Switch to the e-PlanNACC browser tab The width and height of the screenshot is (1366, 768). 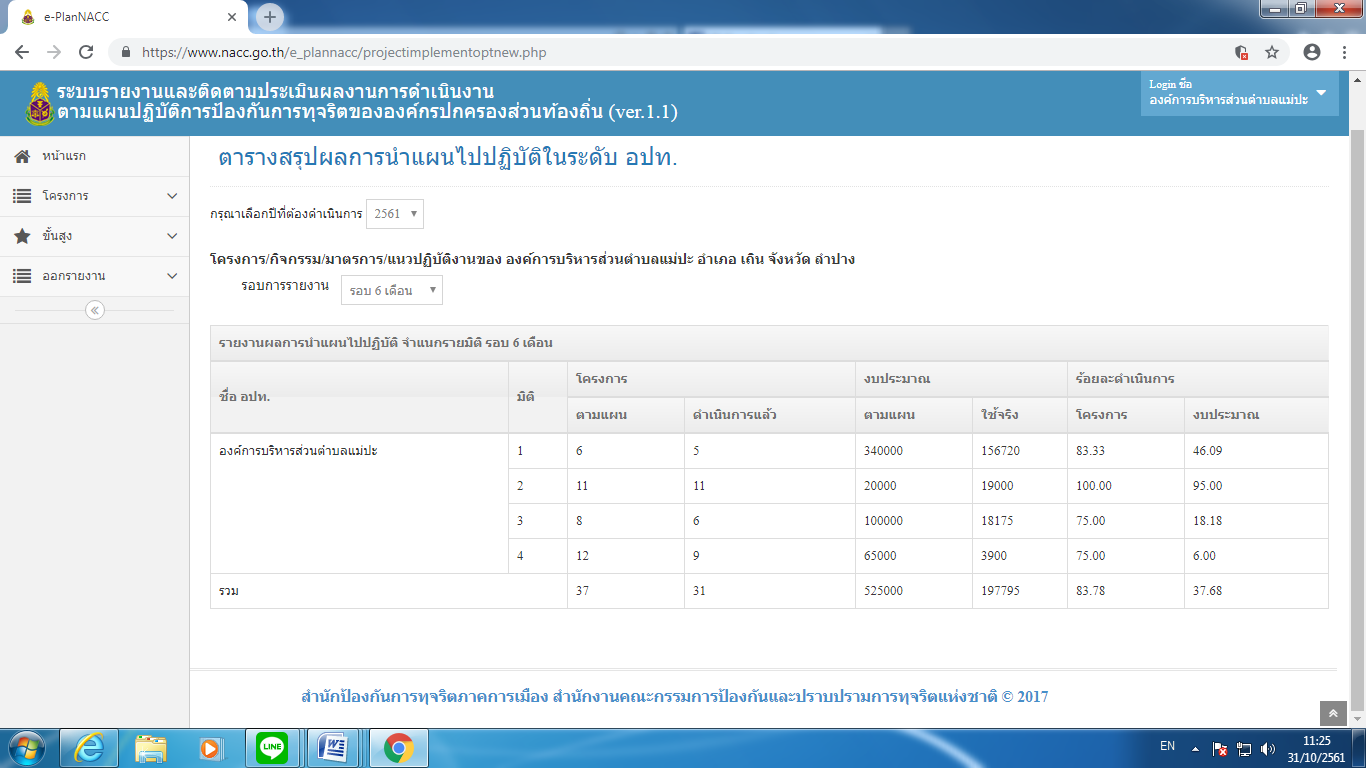[125, 17]
